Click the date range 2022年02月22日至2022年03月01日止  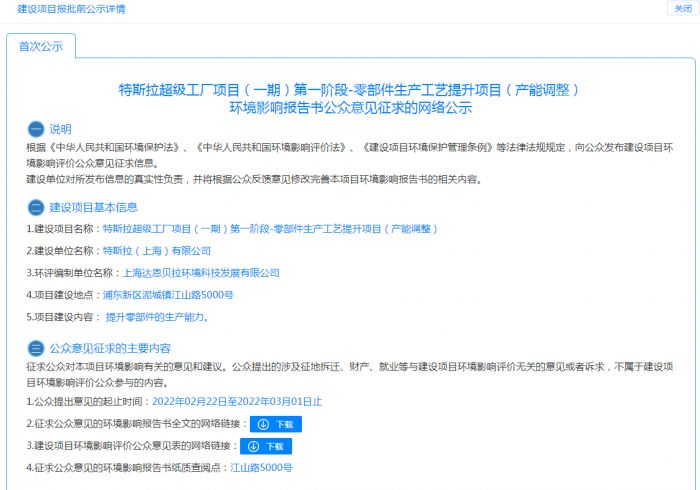237,402
